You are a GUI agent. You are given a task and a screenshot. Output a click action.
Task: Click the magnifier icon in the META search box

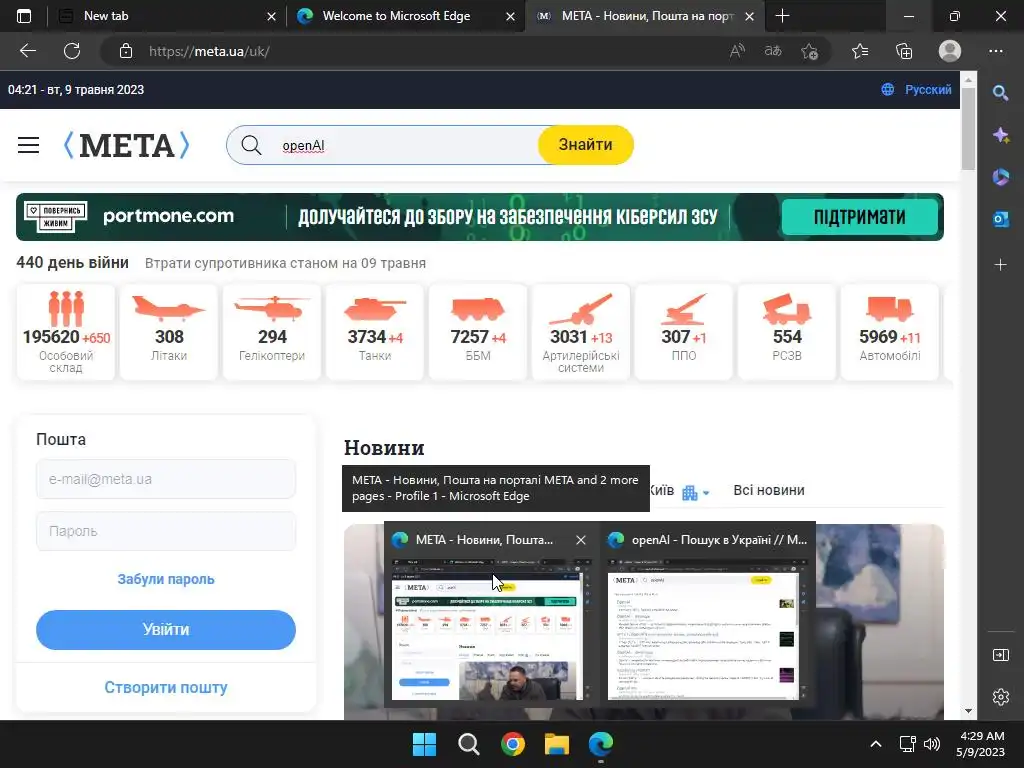251,145
